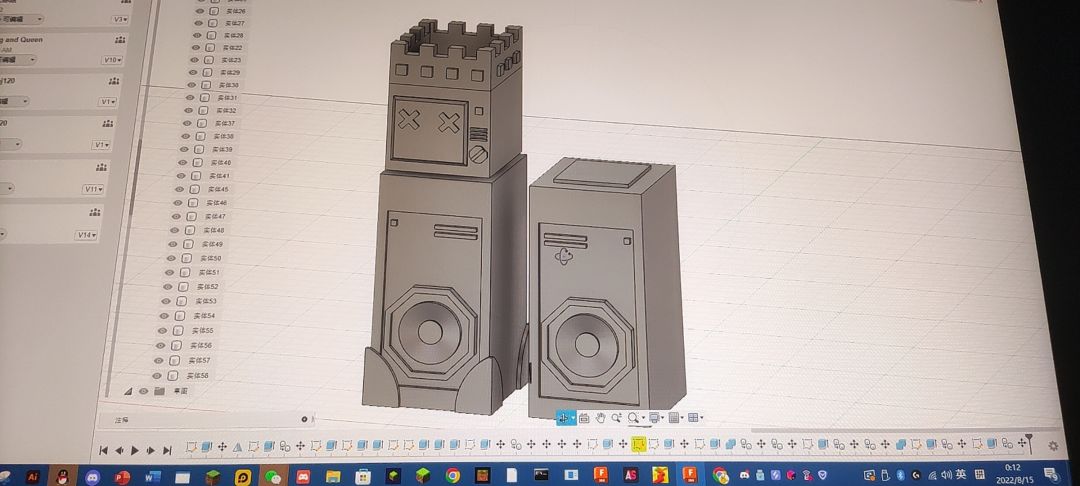Viewport: 1080px width, 486px height.
Task: Open the Grid settings dropdown arrow
Action: click(x=682, y=419)
